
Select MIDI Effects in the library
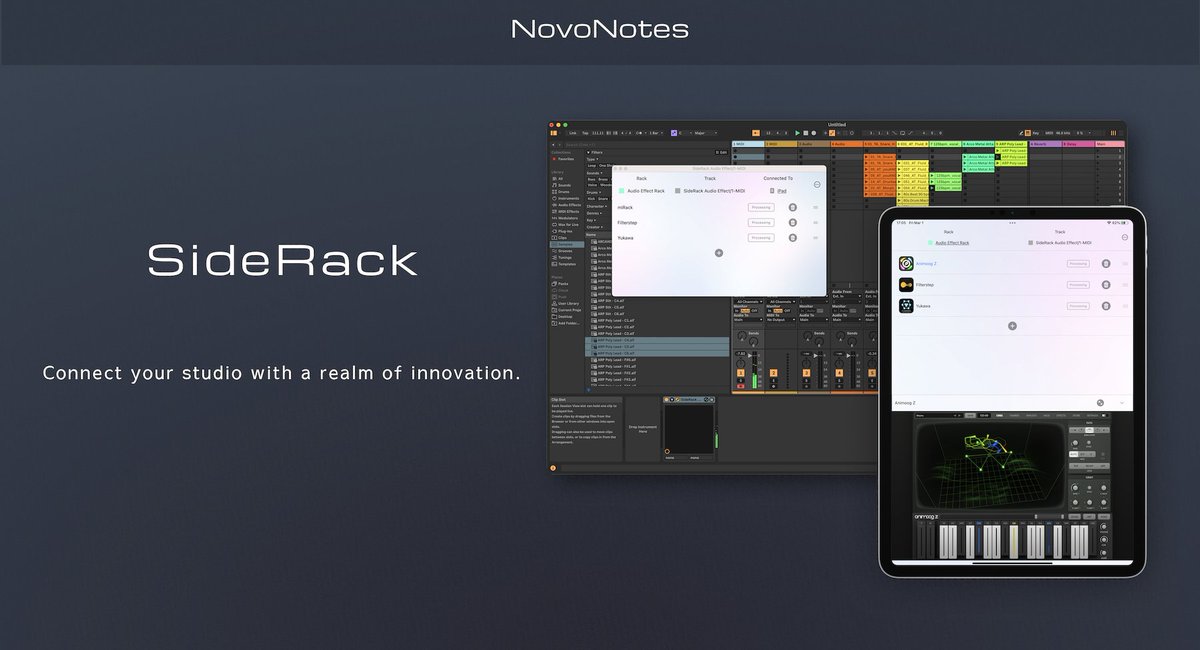pyautogui.click(x=567, y=212)
